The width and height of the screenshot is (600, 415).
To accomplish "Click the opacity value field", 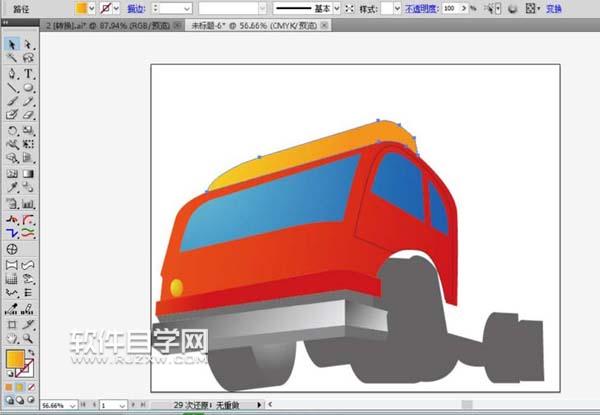I will point(450,8).
